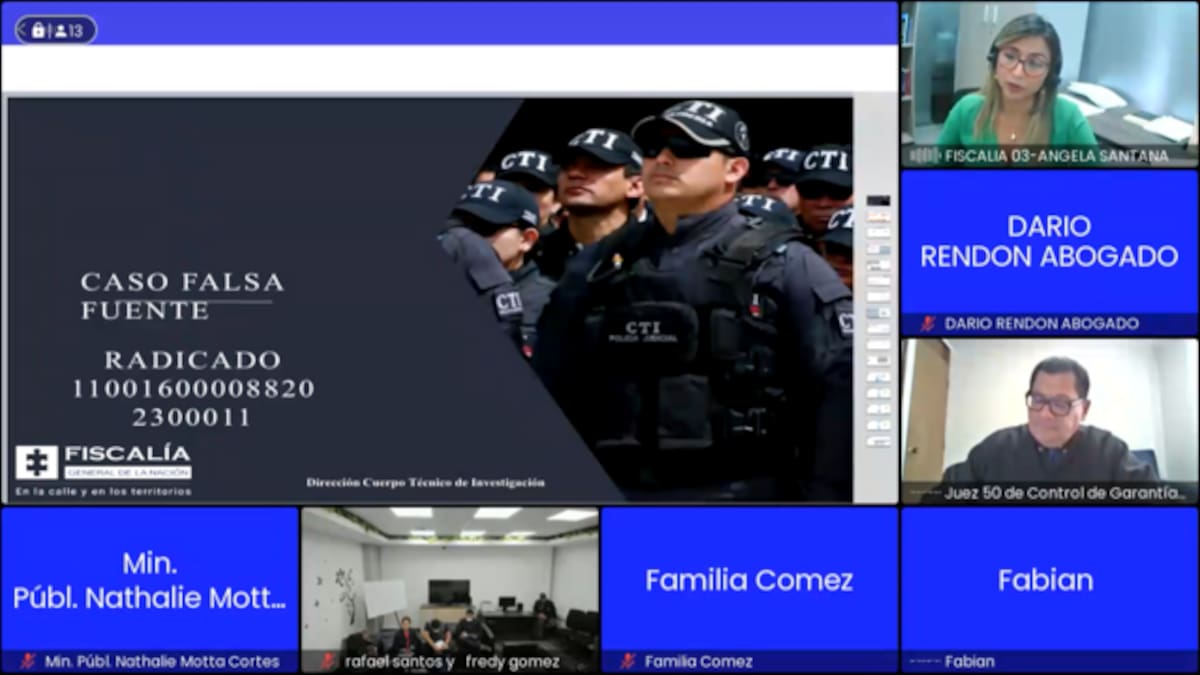Click audio wave indicator for Angela Santana

(923, 156)
